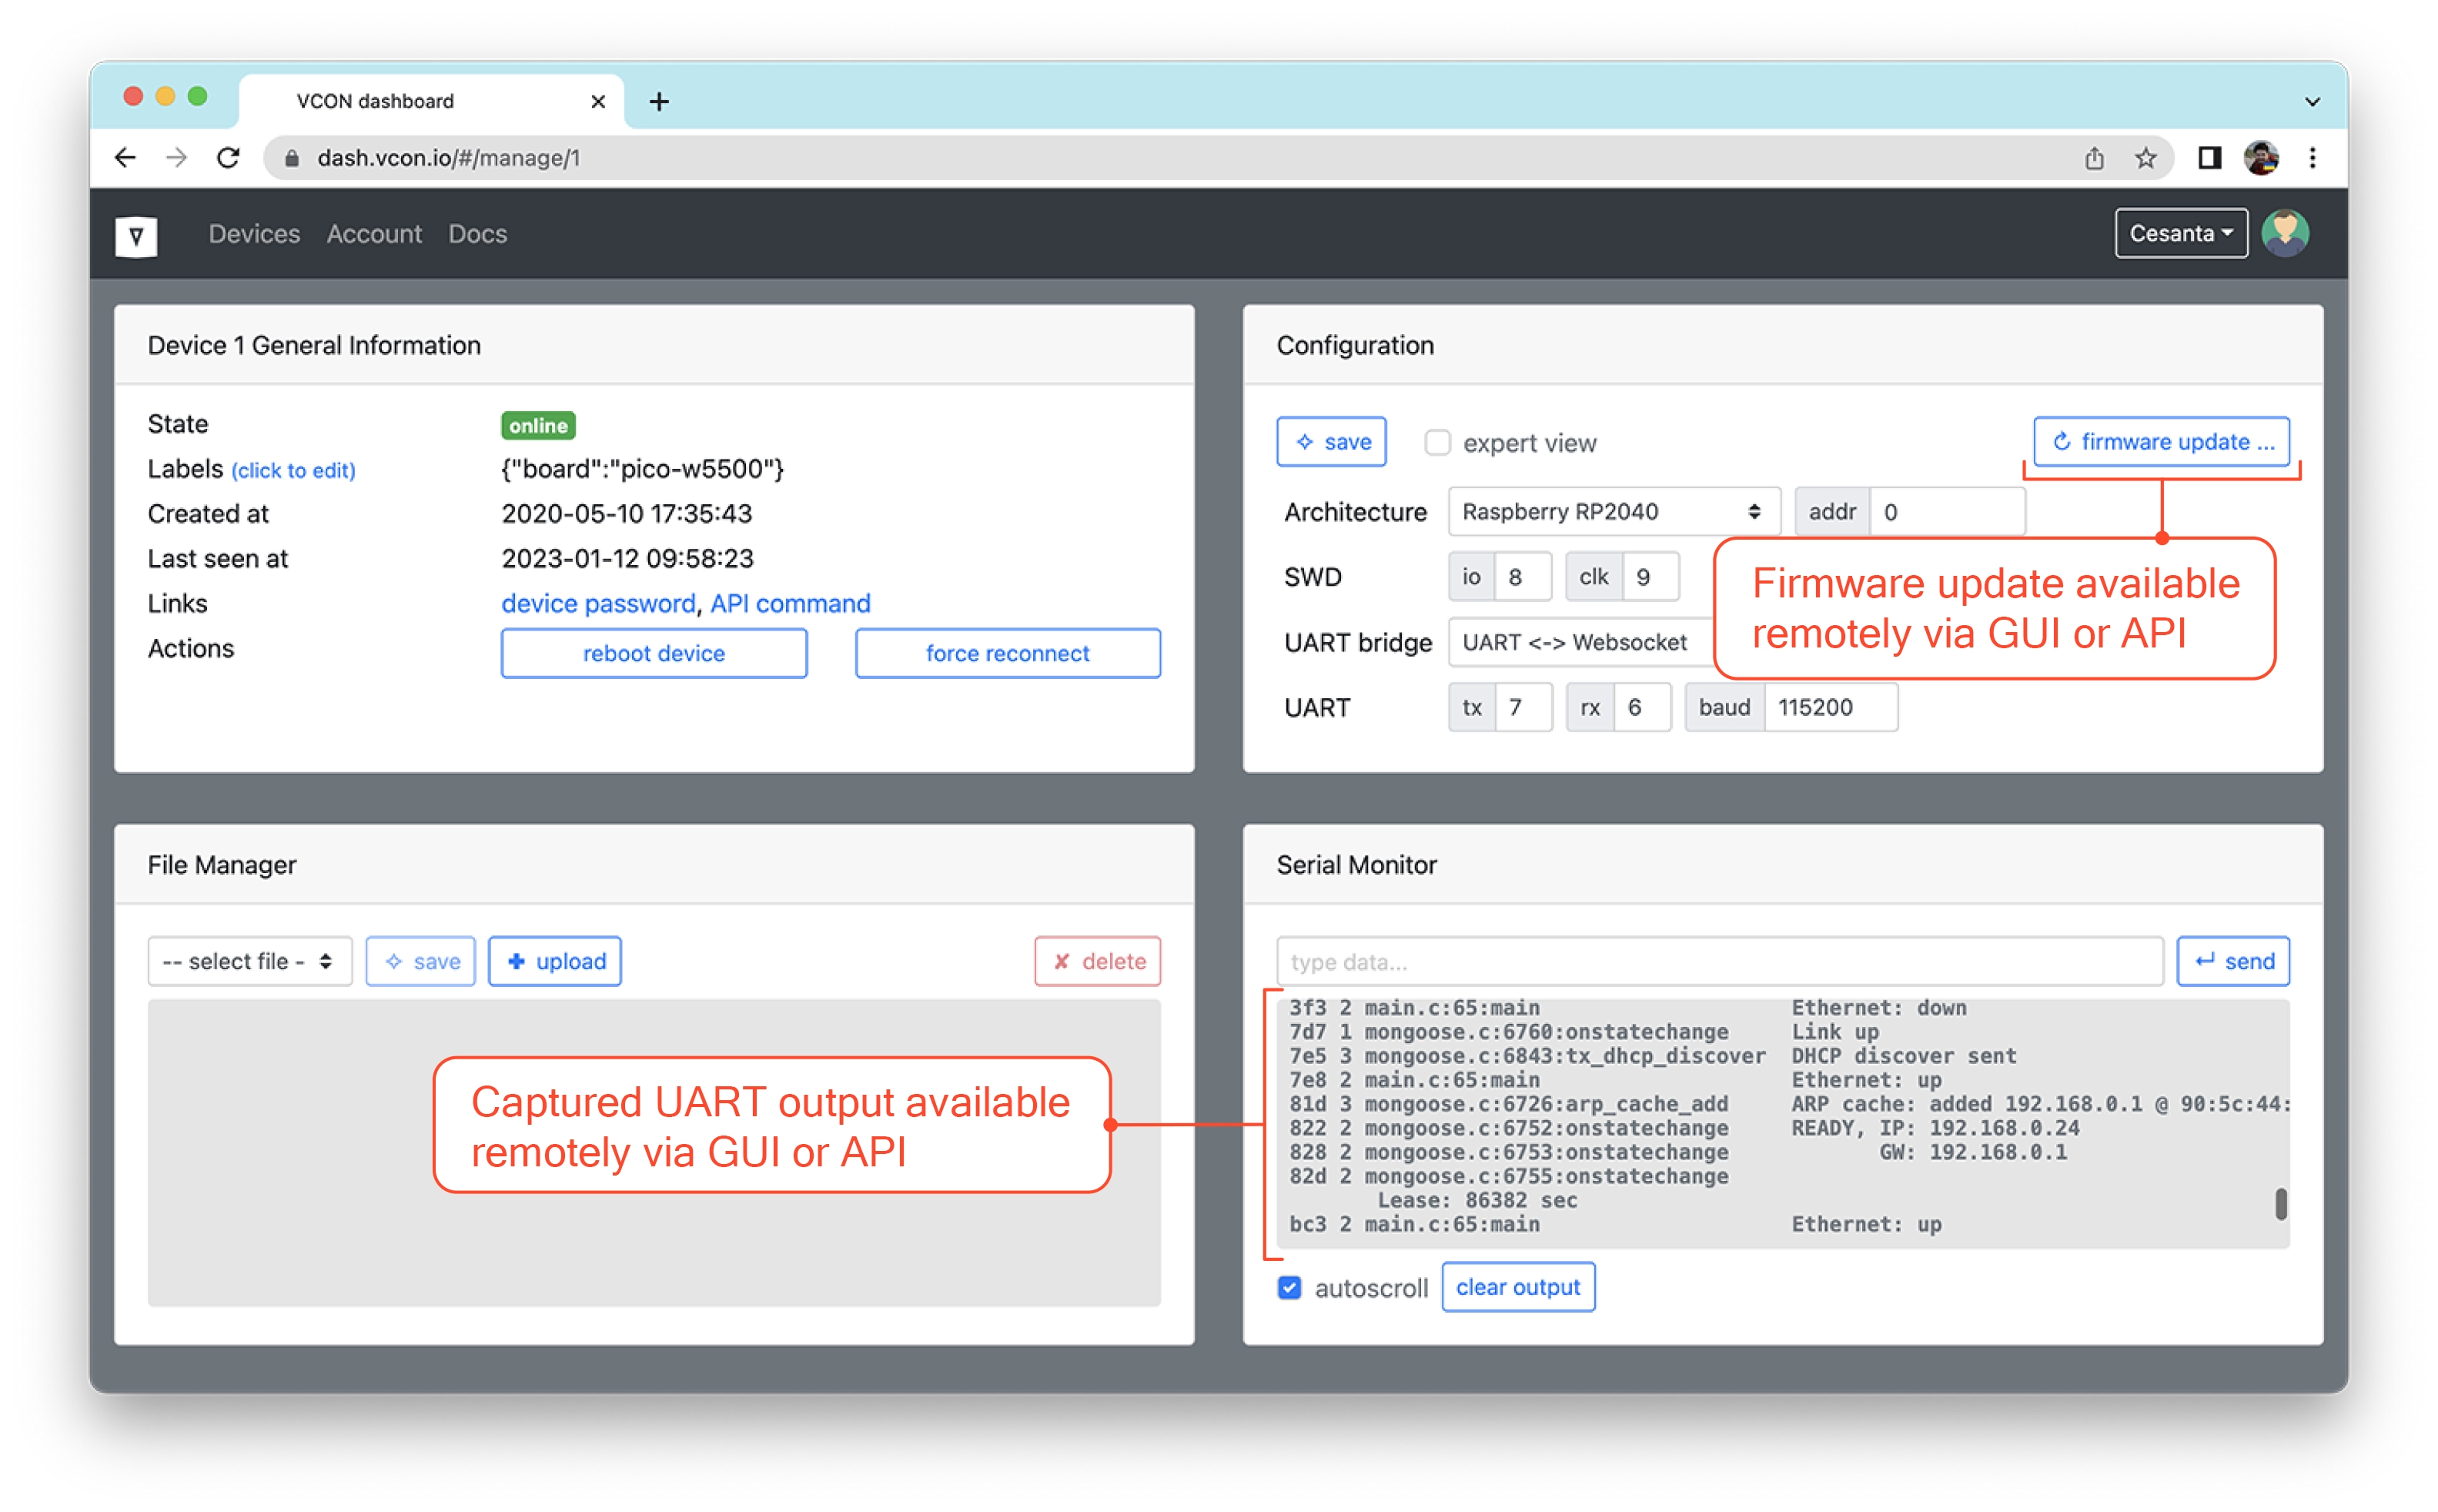
Task: Open a new browser tab with plus icon
Action: [658, 102]
